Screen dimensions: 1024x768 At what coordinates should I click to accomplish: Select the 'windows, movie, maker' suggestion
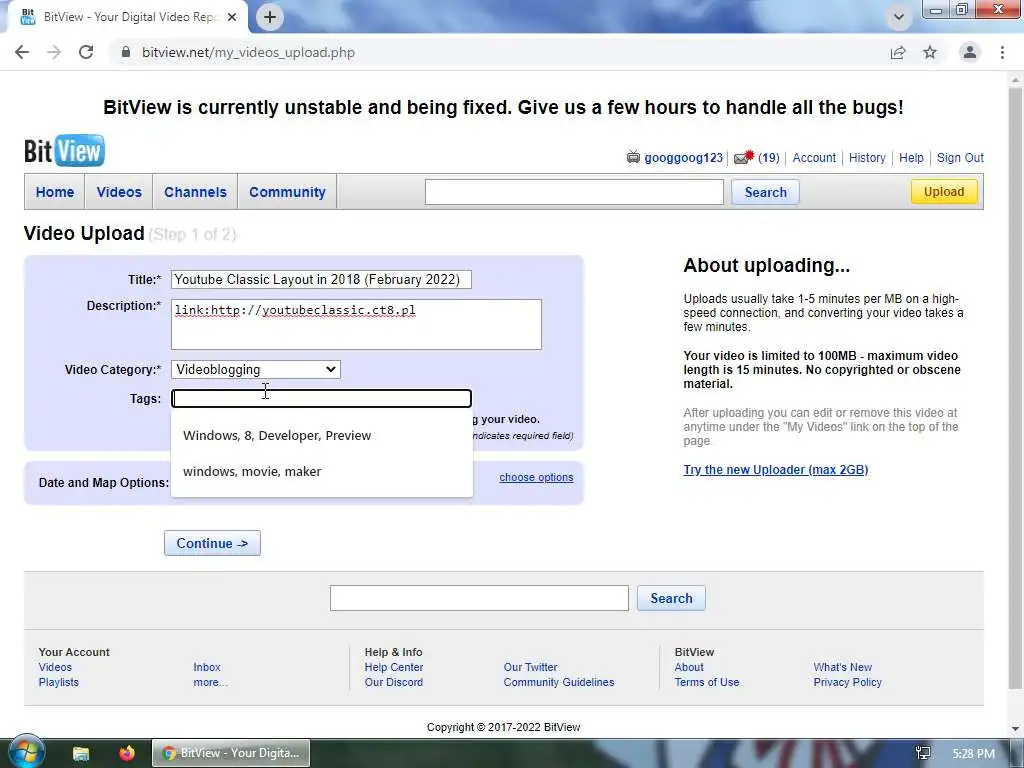click(322, 472)
